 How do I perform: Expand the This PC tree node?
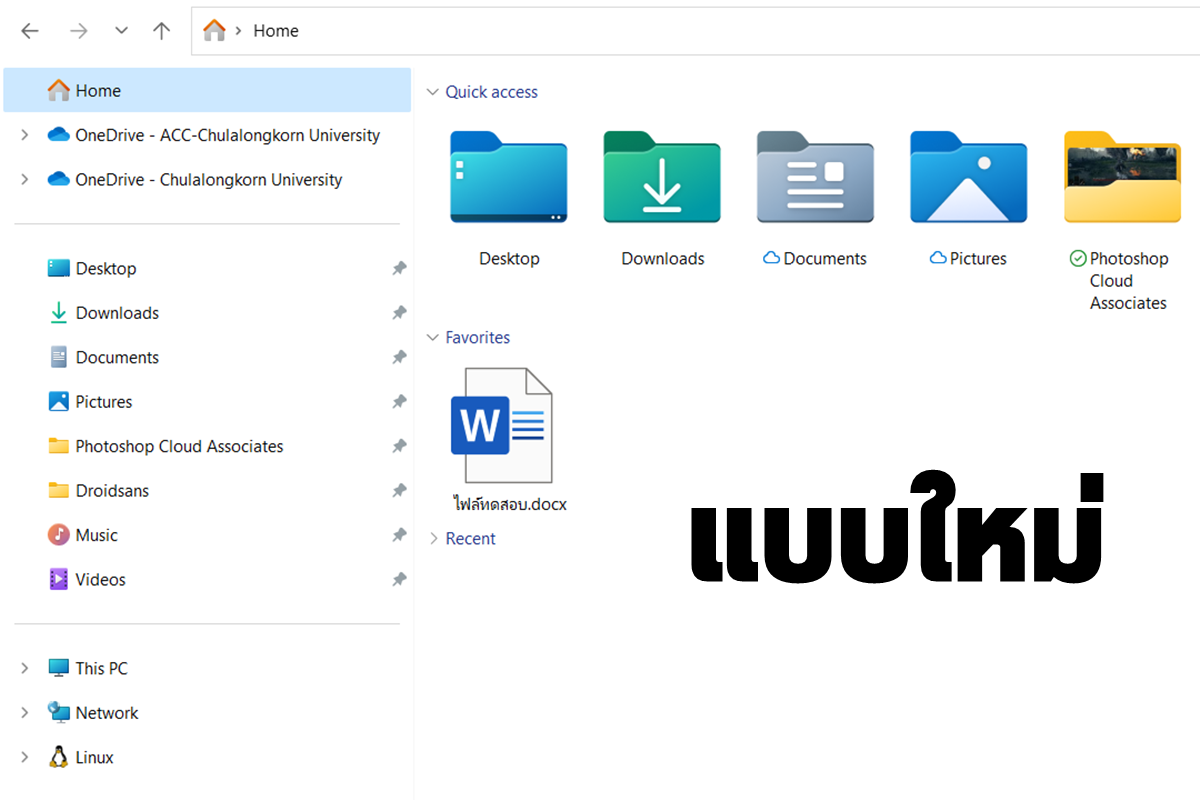(x=25, y=668)
